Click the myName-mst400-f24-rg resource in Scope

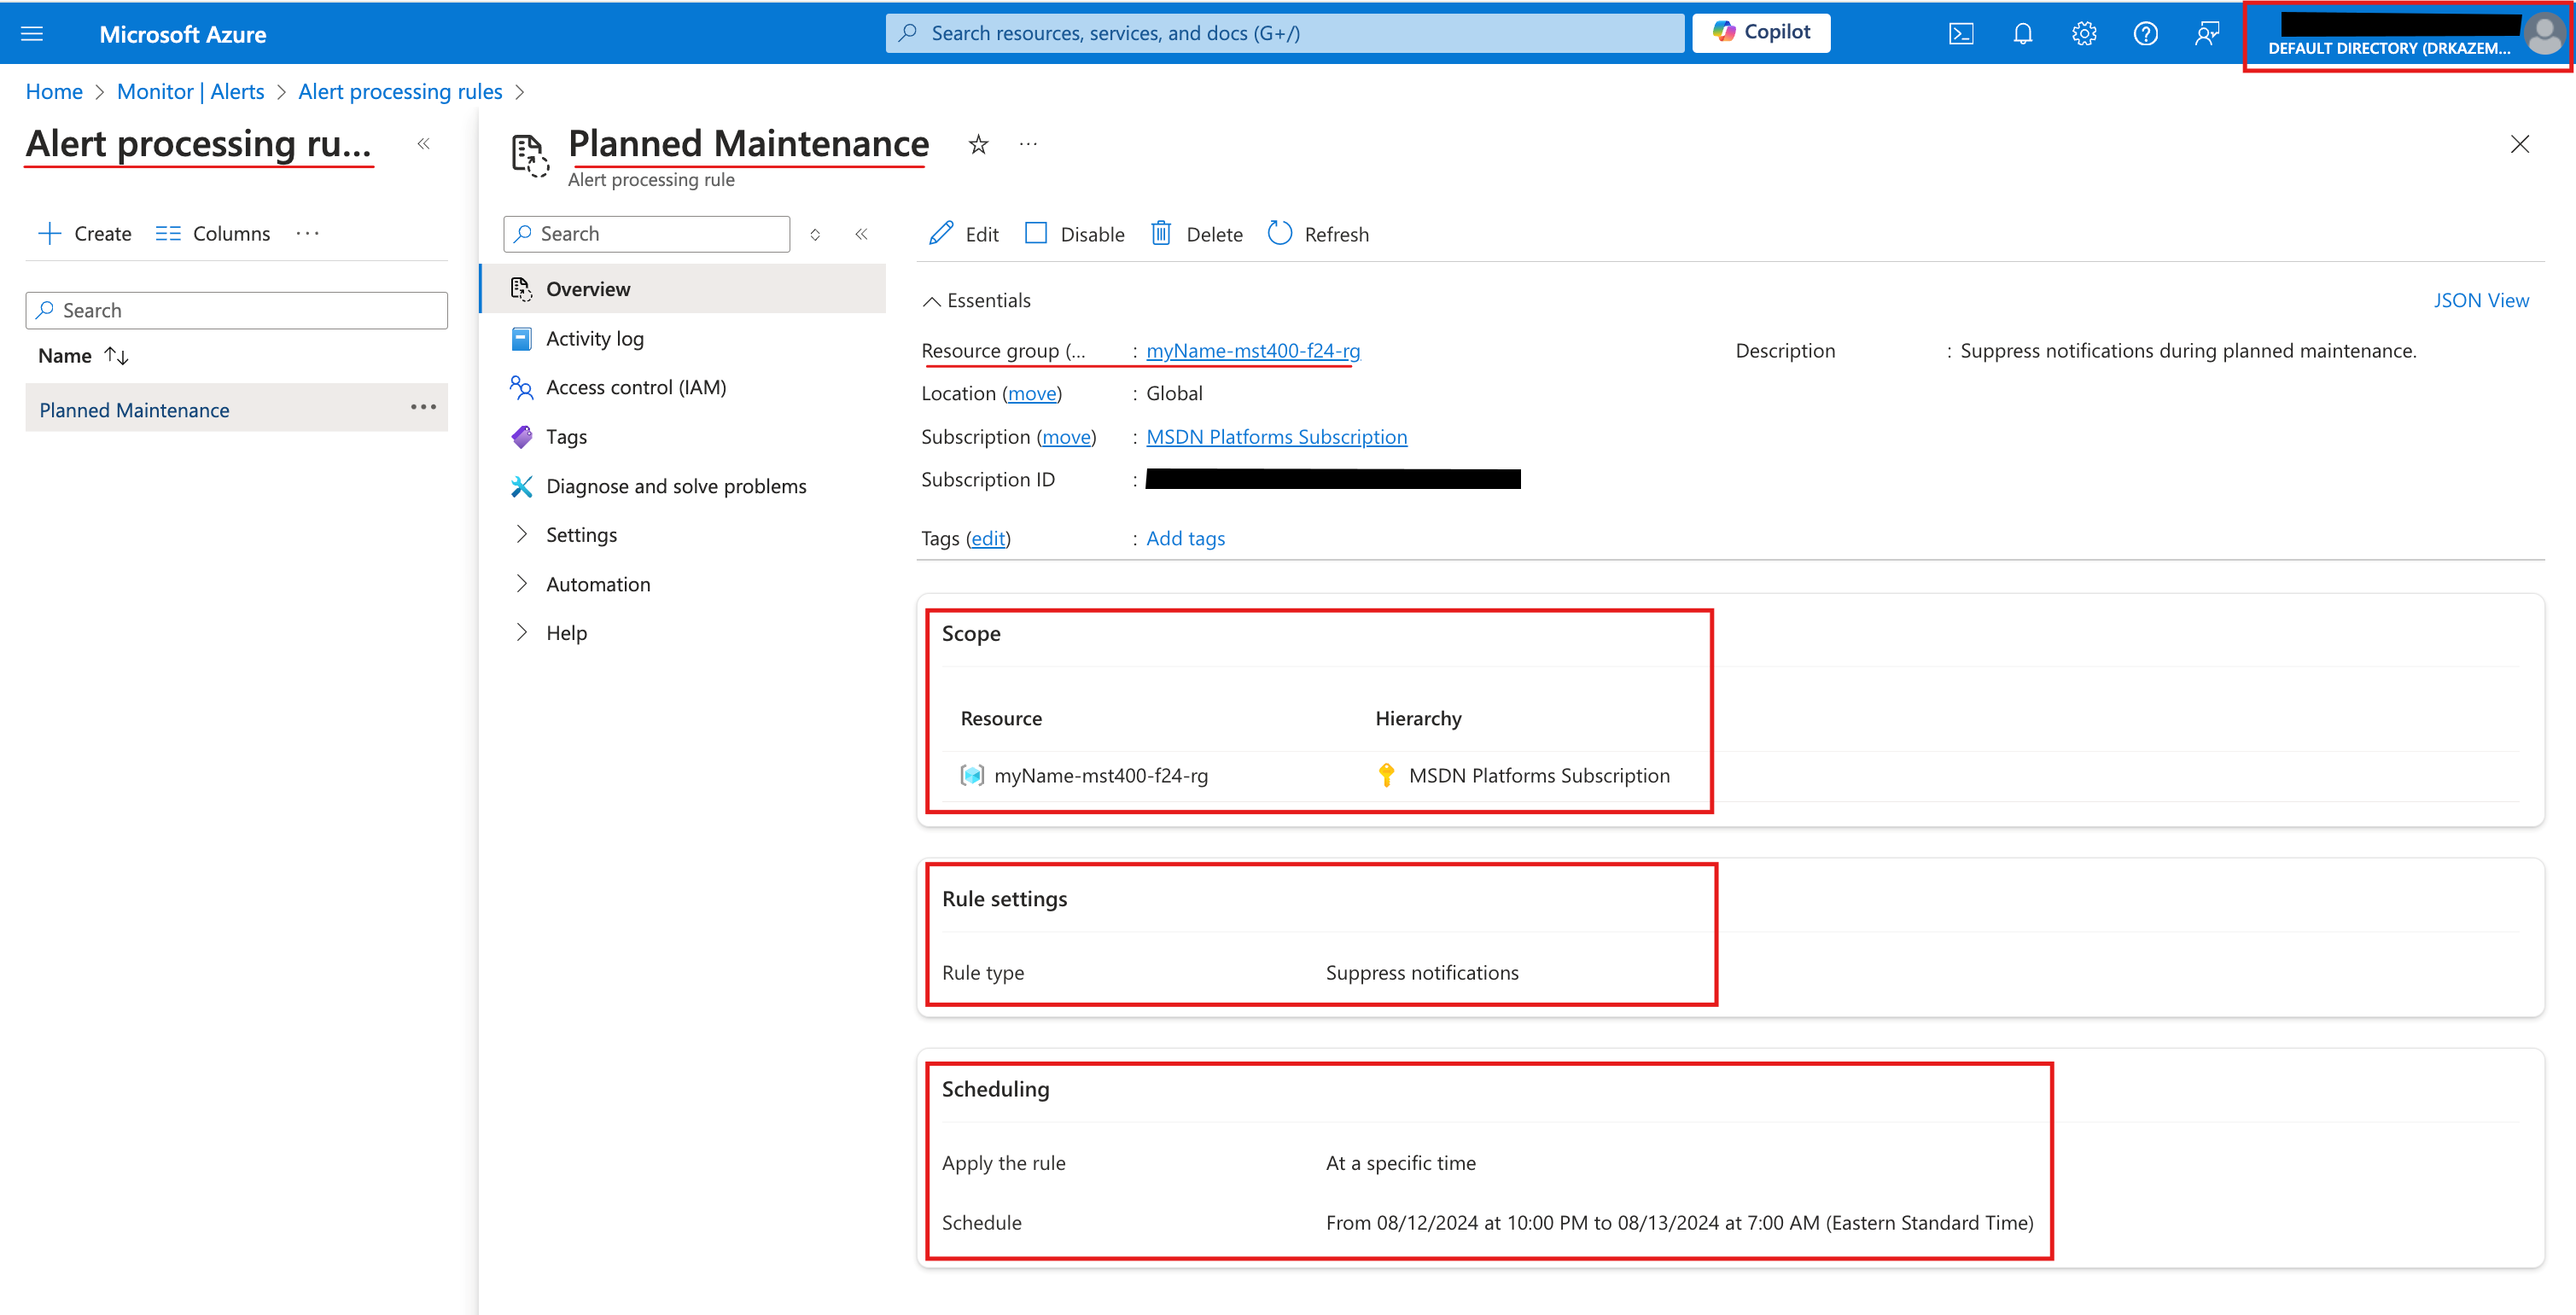click(x=1101, y=776)
